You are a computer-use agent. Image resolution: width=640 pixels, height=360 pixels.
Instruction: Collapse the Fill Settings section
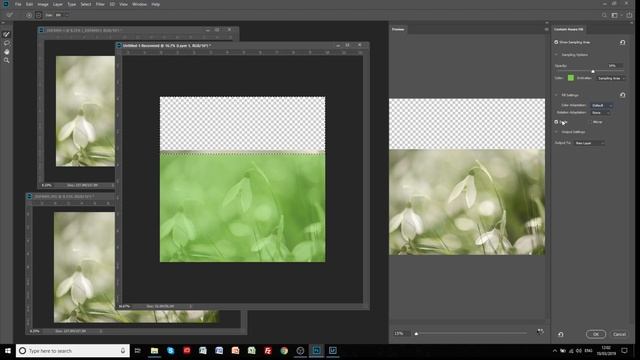pos(556,95)
